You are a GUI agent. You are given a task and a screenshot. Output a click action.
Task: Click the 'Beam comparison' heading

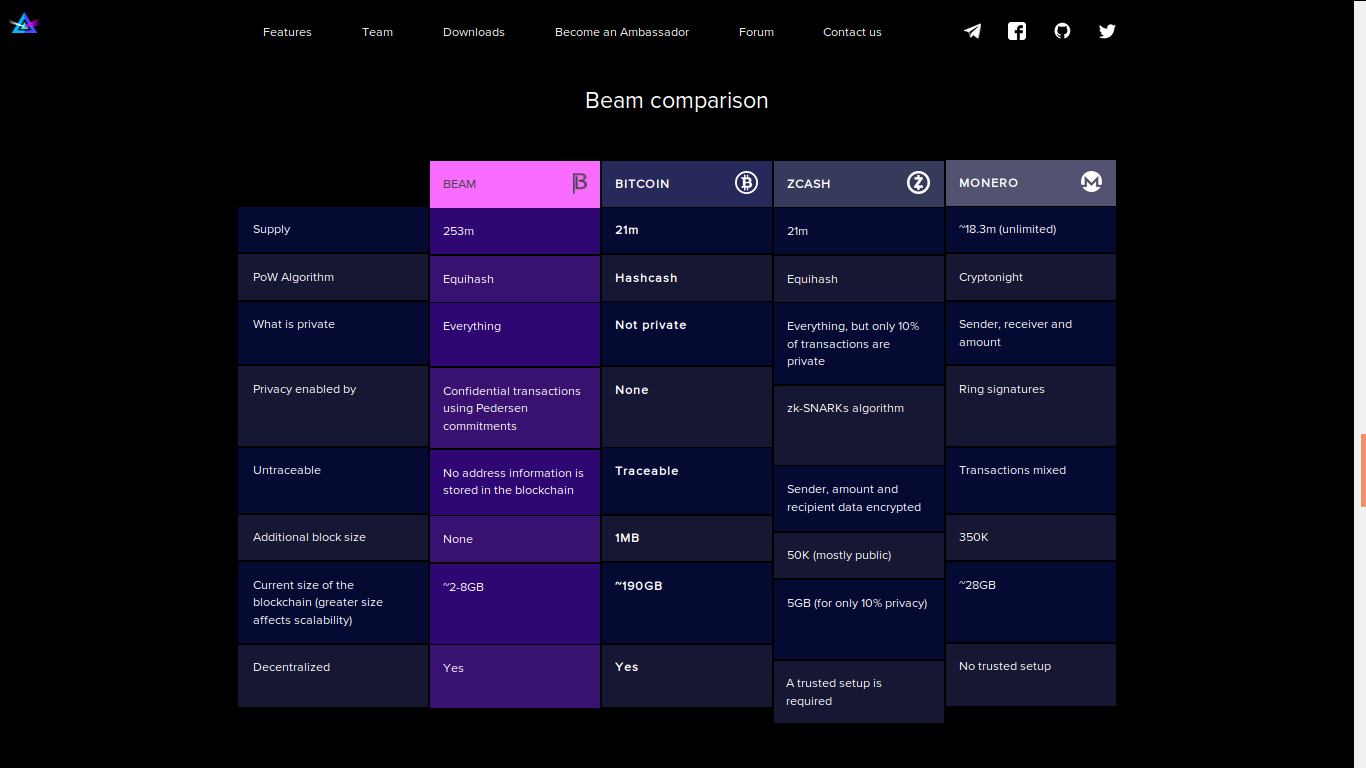[x=677, y=100]
